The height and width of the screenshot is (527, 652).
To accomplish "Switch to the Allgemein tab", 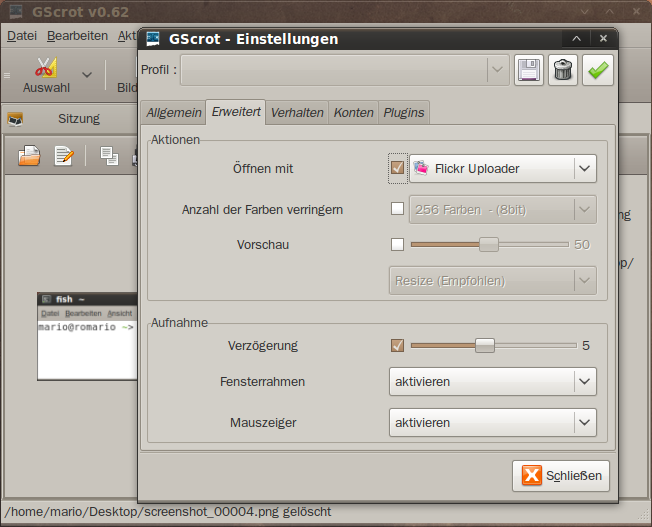I will tap(174, 112).
